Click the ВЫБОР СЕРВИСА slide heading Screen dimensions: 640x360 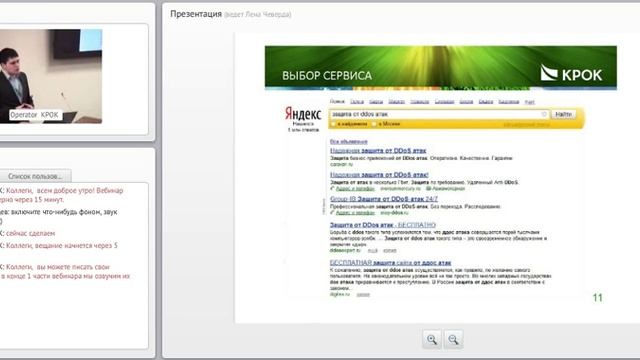tap(327, 76)
